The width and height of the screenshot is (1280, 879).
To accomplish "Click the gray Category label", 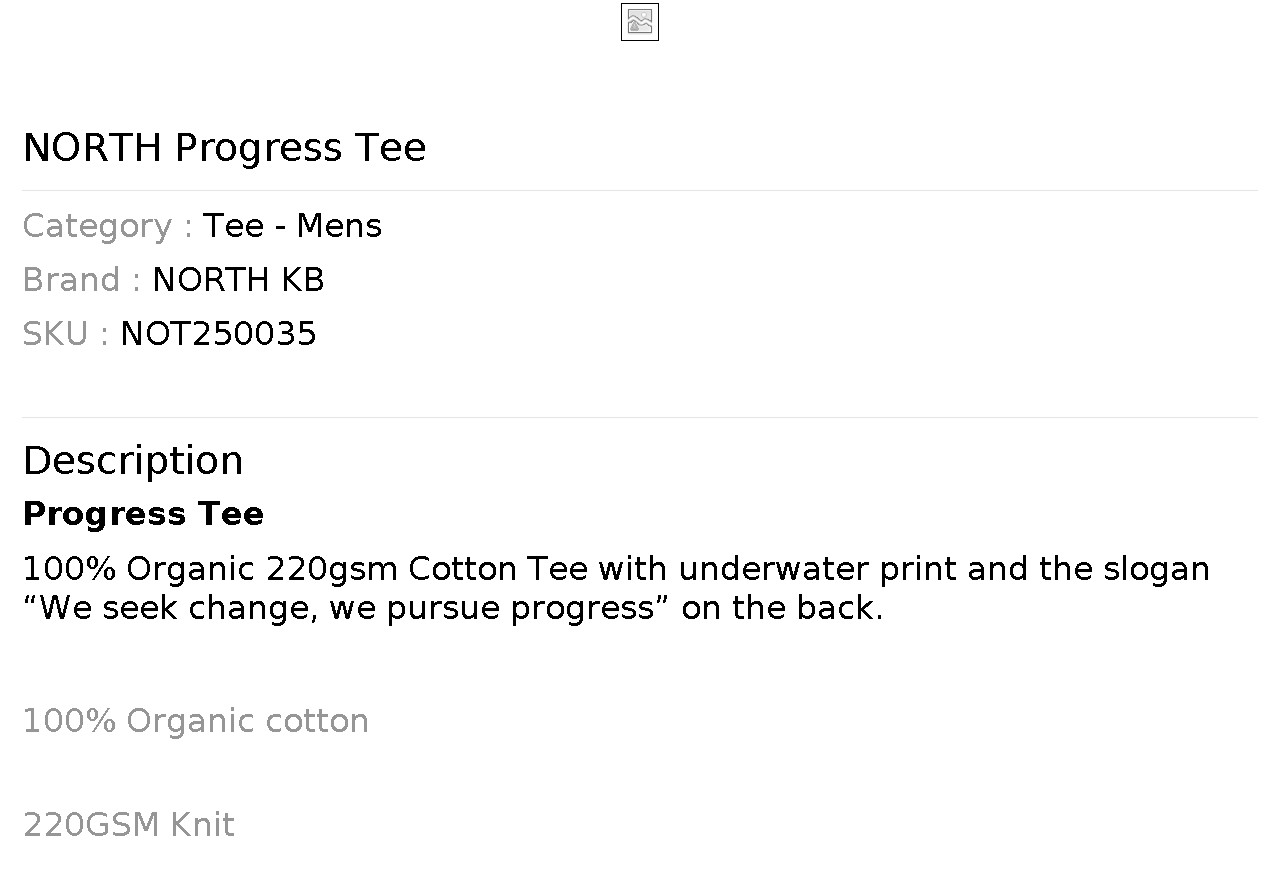I will coord(107,226).
